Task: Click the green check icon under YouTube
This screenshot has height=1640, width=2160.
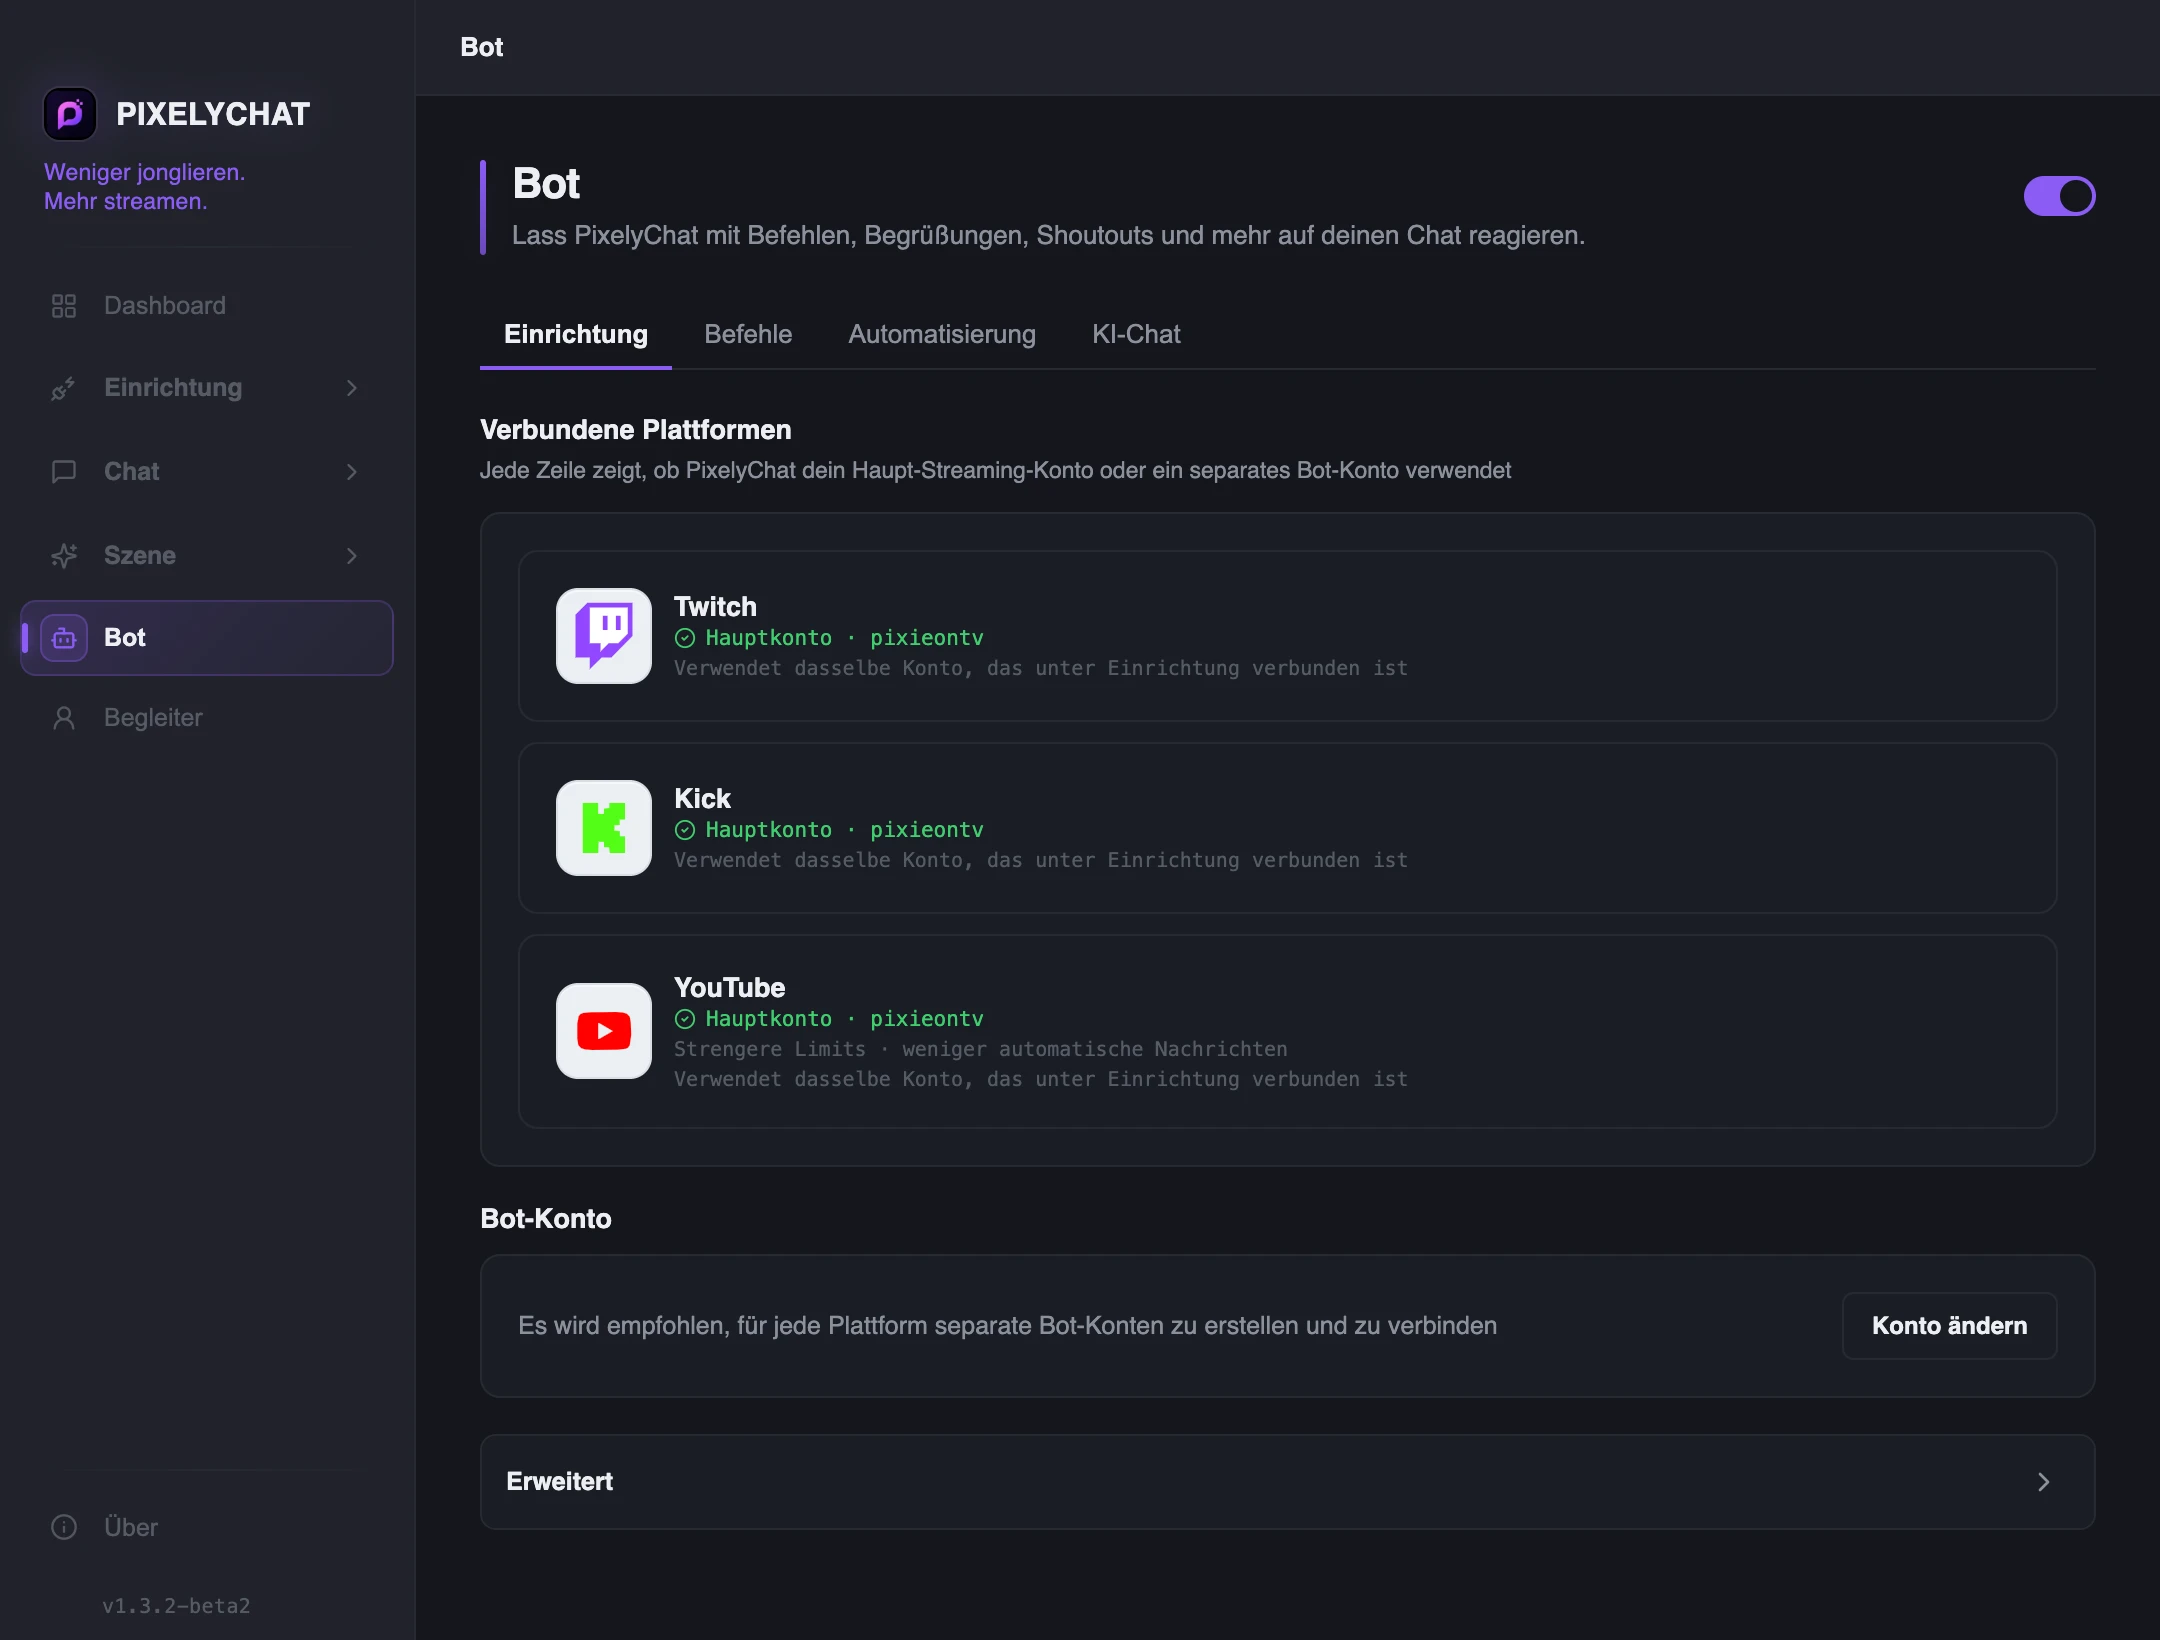Action: 685,1019
